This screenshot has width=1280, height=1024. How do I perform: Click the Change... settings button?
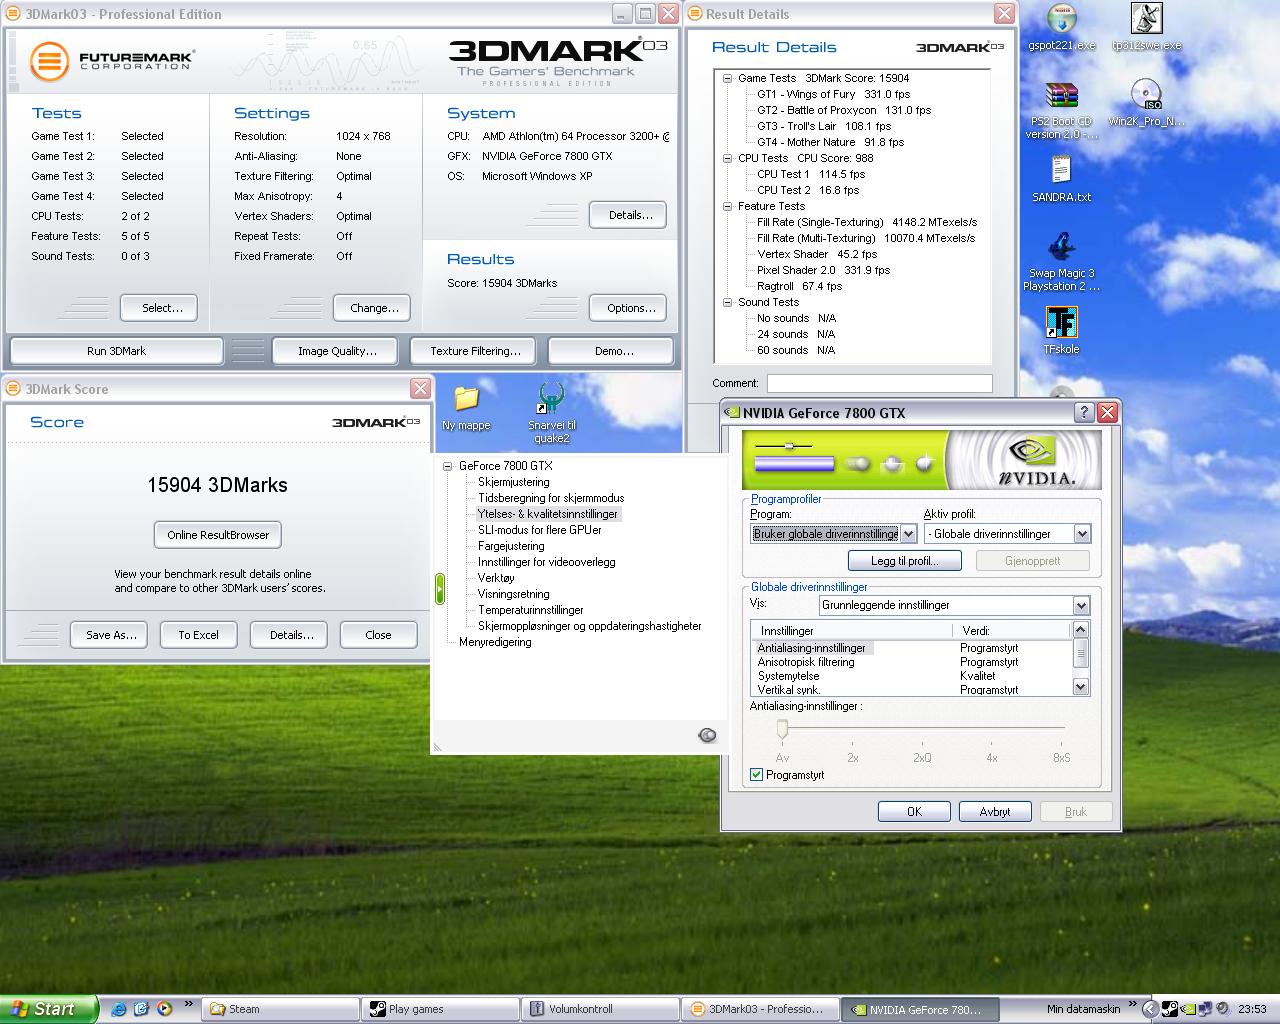(x=374, y=308)
